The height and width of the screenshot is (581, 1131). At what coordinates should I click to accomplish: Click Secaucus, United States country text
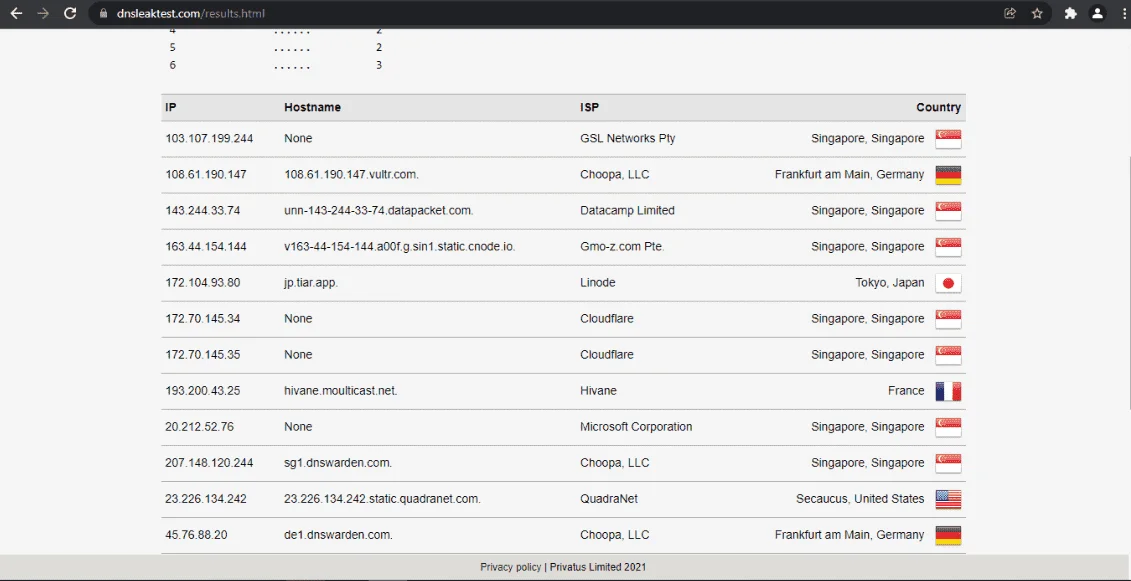click(860, 499)
